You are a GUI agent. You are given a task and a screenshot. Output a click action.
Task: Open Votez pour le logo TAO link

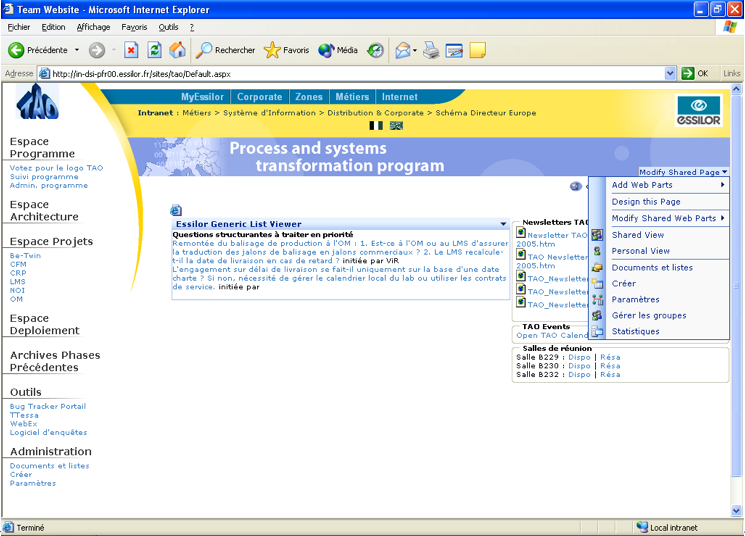coord(57,168)
